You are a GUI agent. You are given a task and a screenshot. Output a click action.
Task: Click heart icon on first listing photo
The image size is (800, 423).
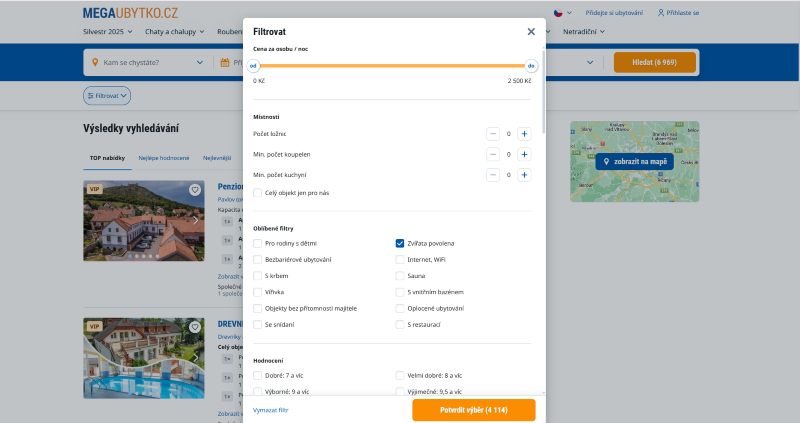click(x=195, y=190)
